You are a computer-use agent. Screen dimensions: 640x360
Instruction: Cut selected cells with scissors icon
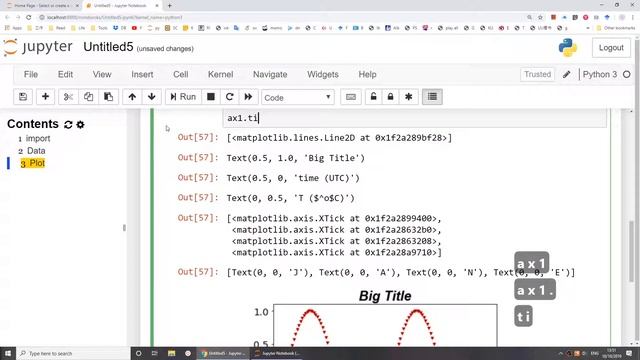point(68,97)
